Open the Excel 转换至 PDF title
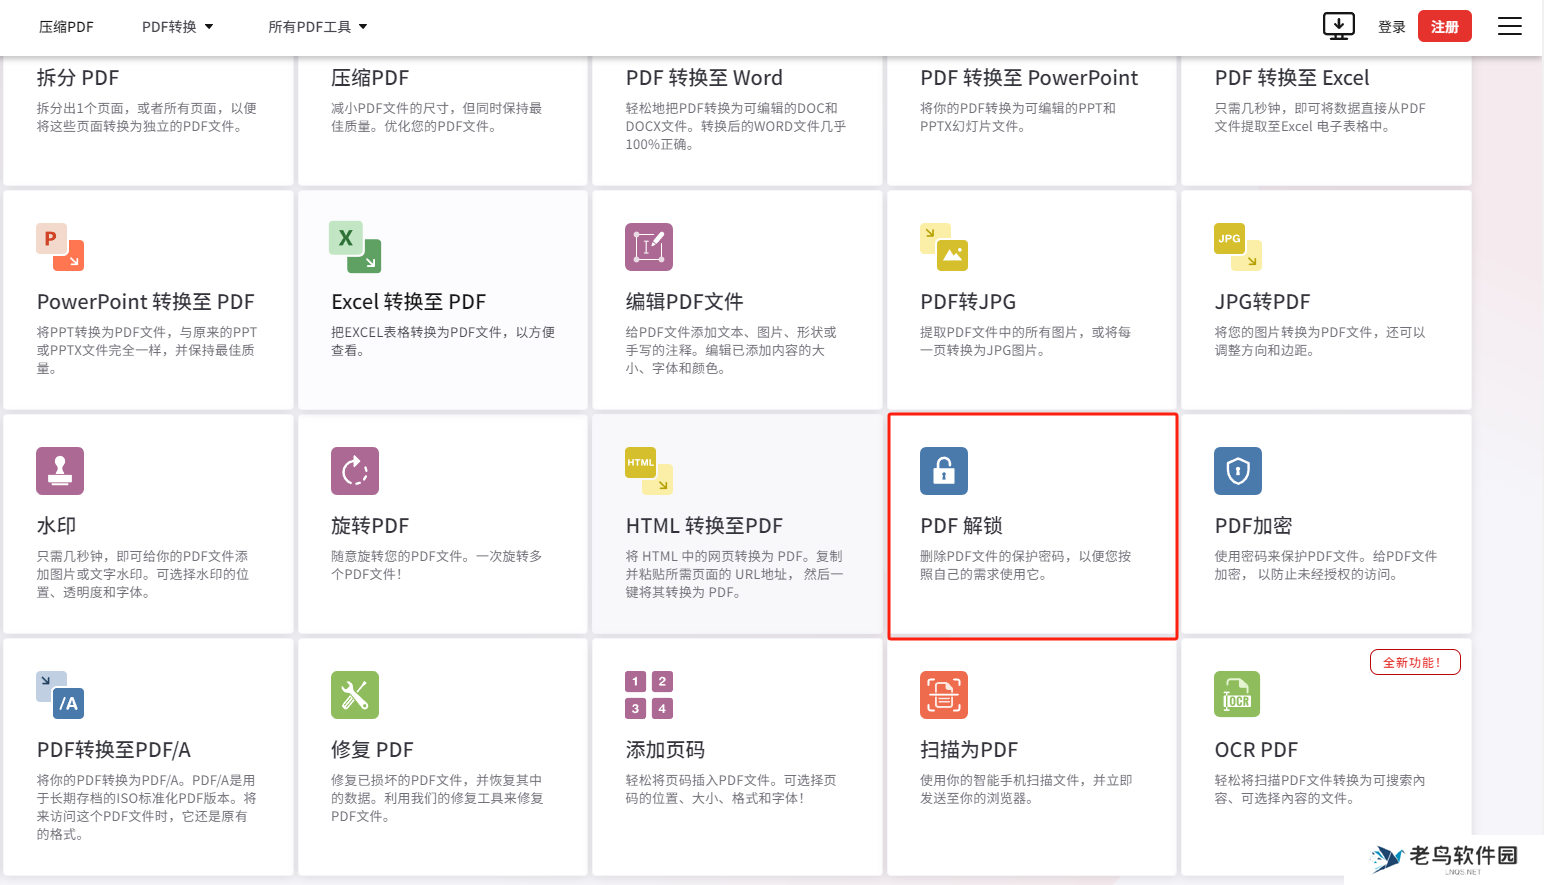Viewport: 1544px width, 885px height. click(408, 302)
